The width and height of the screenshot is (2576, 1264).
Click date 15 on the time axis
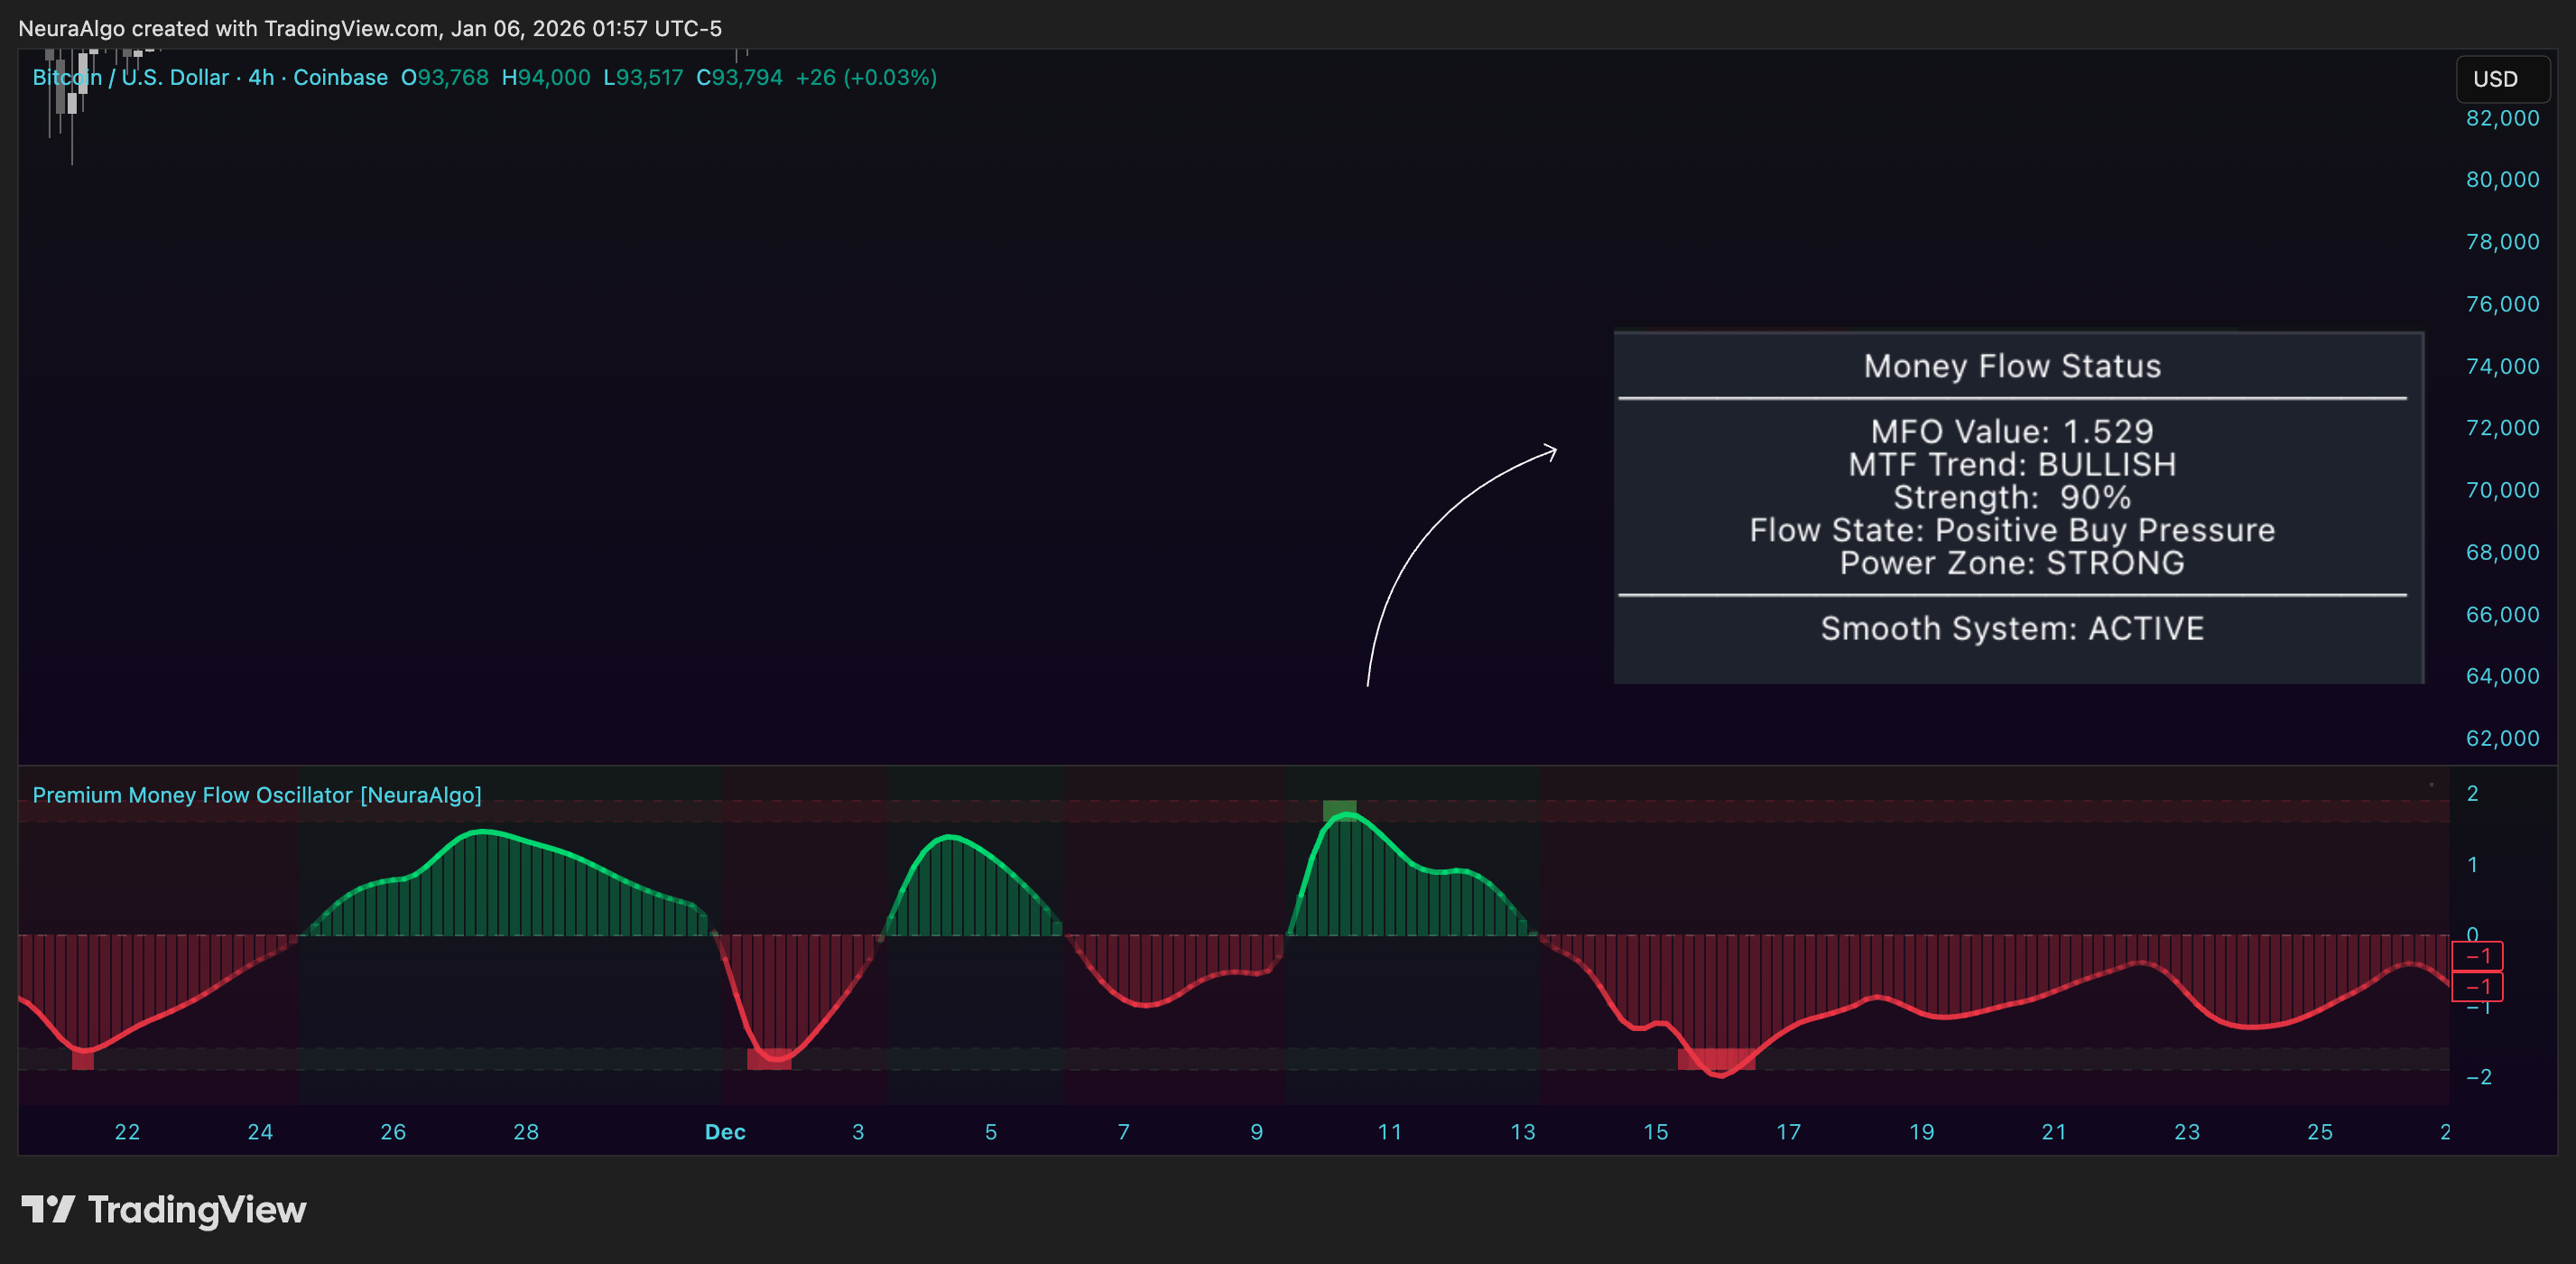[1656, 1132]
